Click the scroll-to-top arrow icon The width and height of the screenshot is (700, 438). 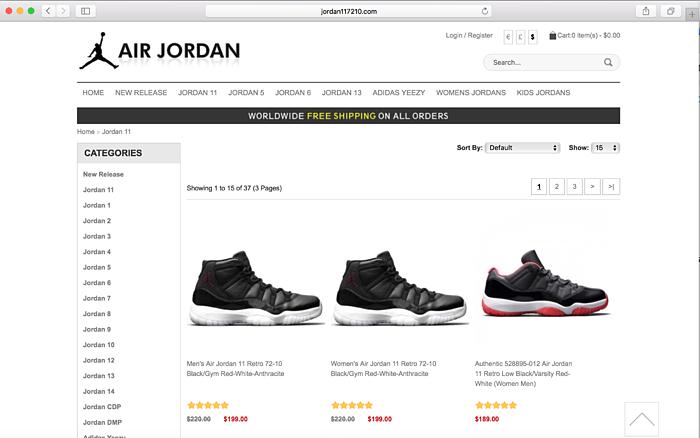pos(642,419)
